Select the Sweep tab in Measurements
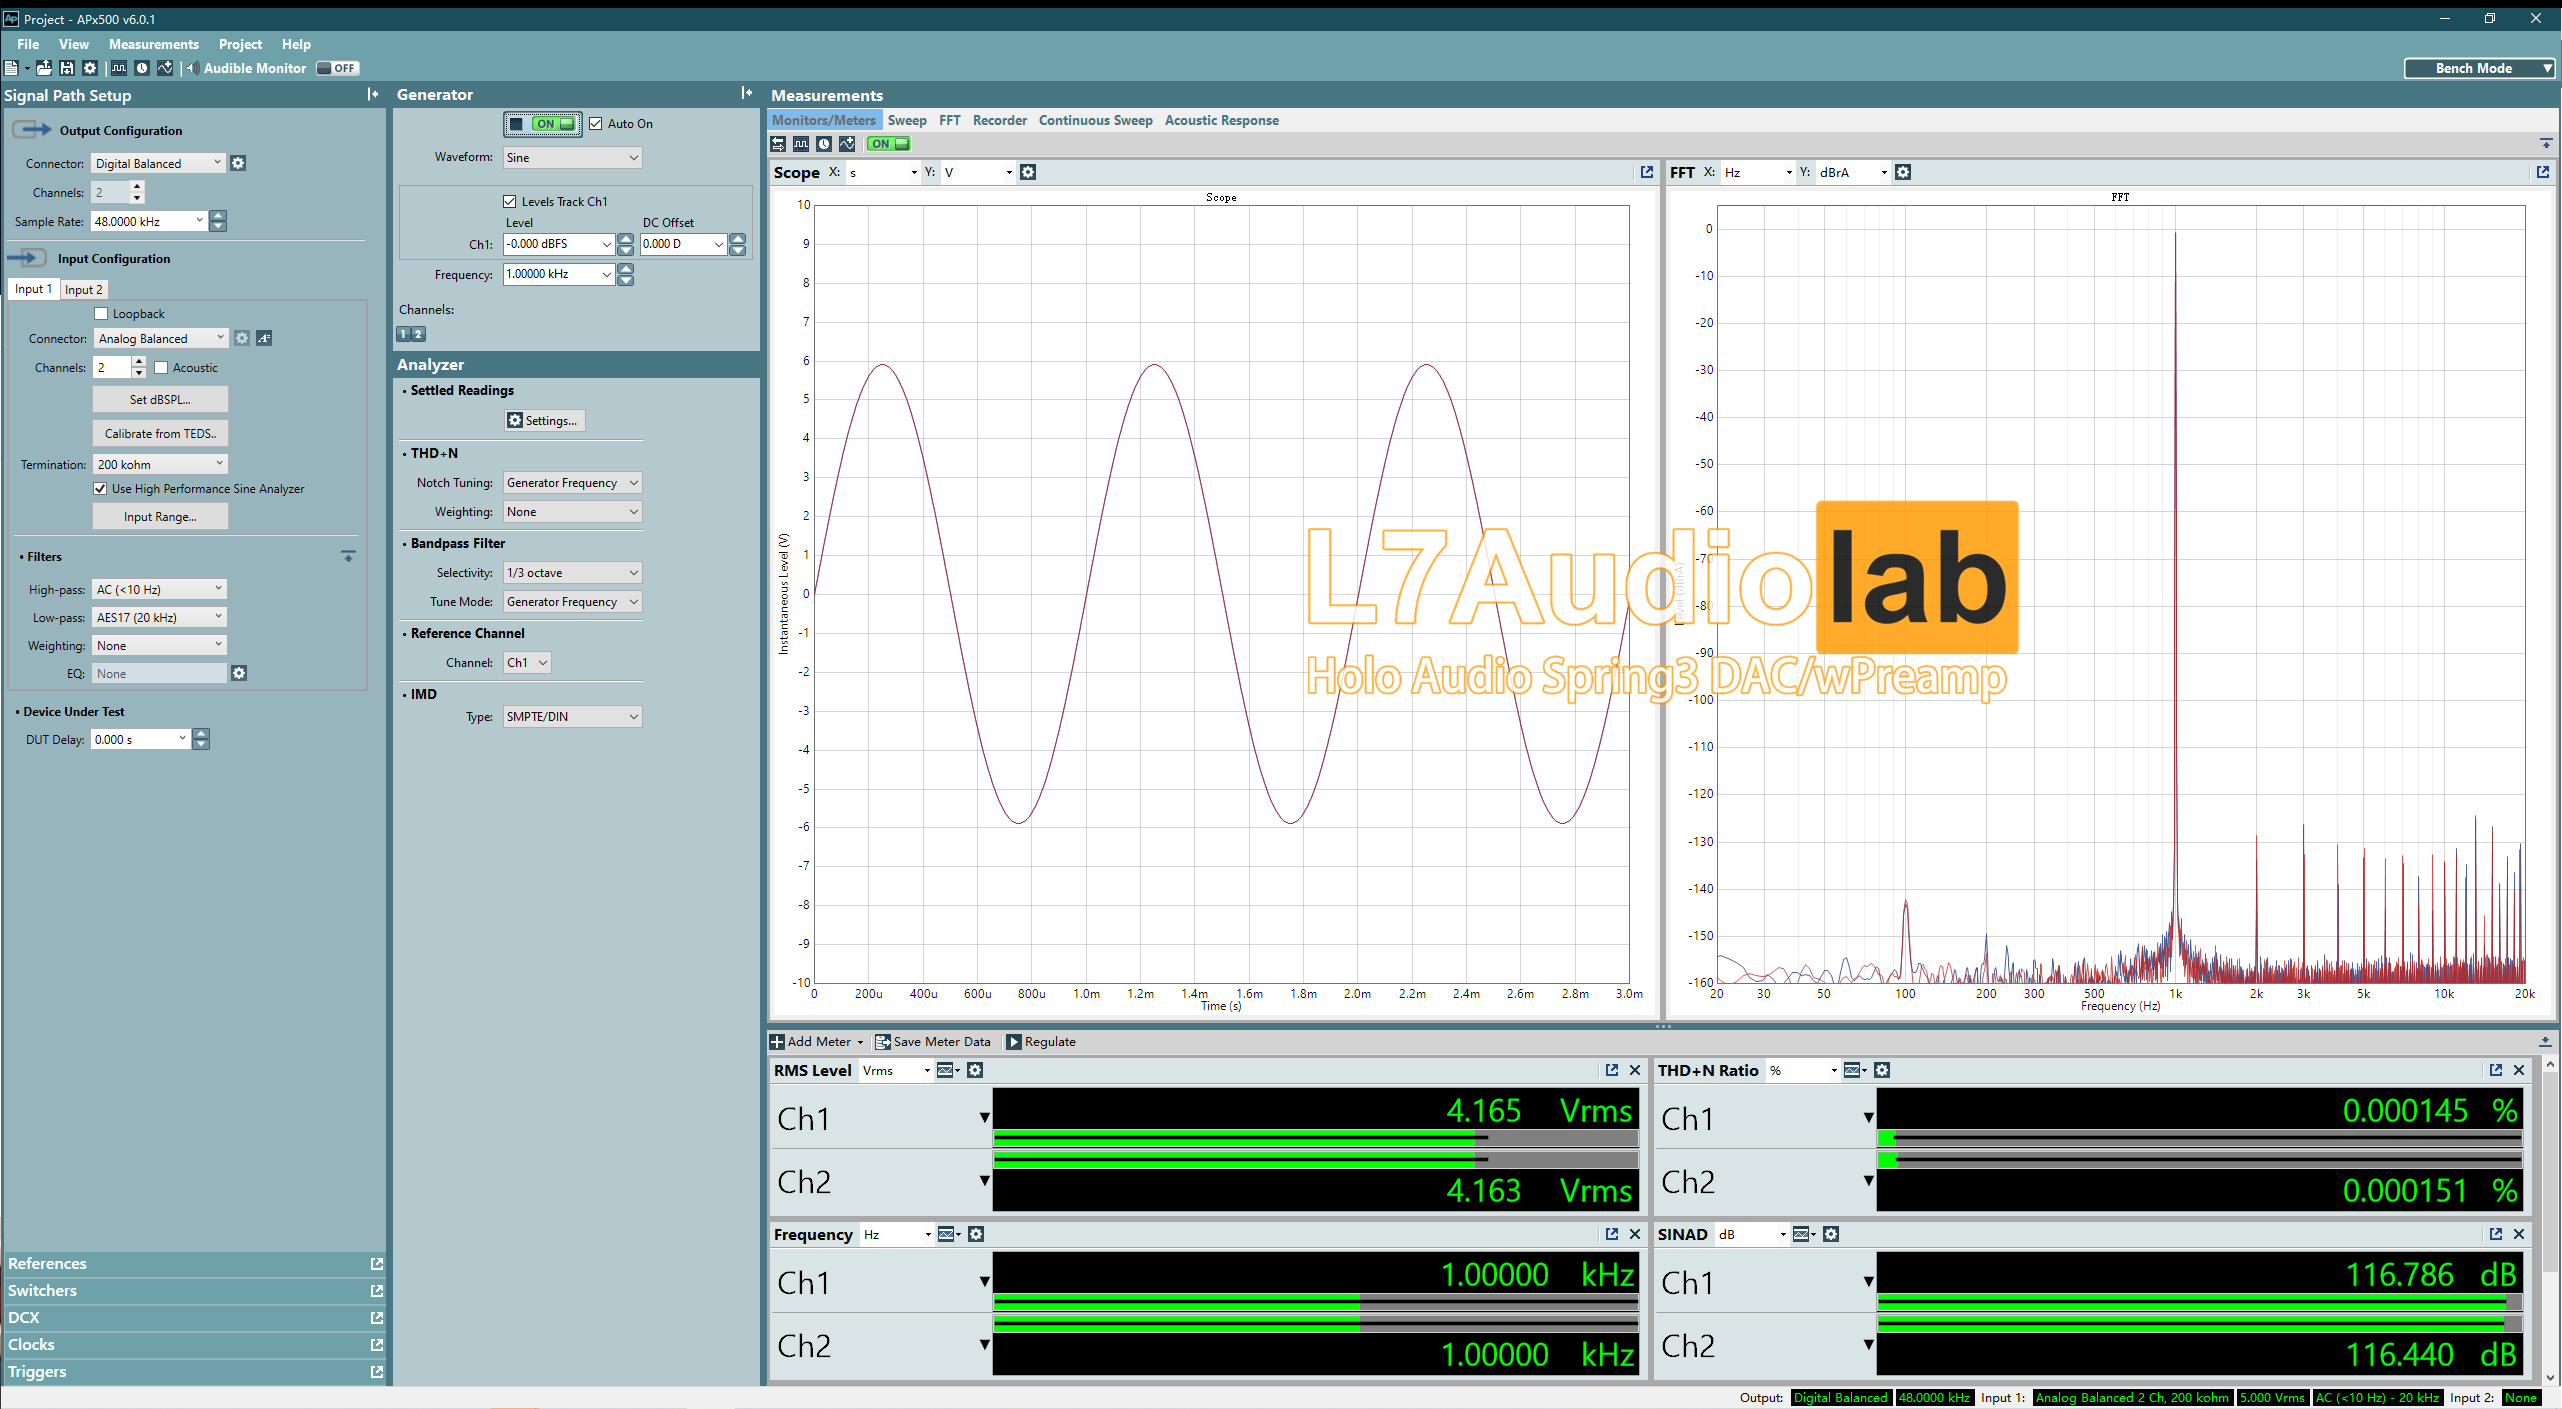2562x1409 pixels. [x=905, y=120]
